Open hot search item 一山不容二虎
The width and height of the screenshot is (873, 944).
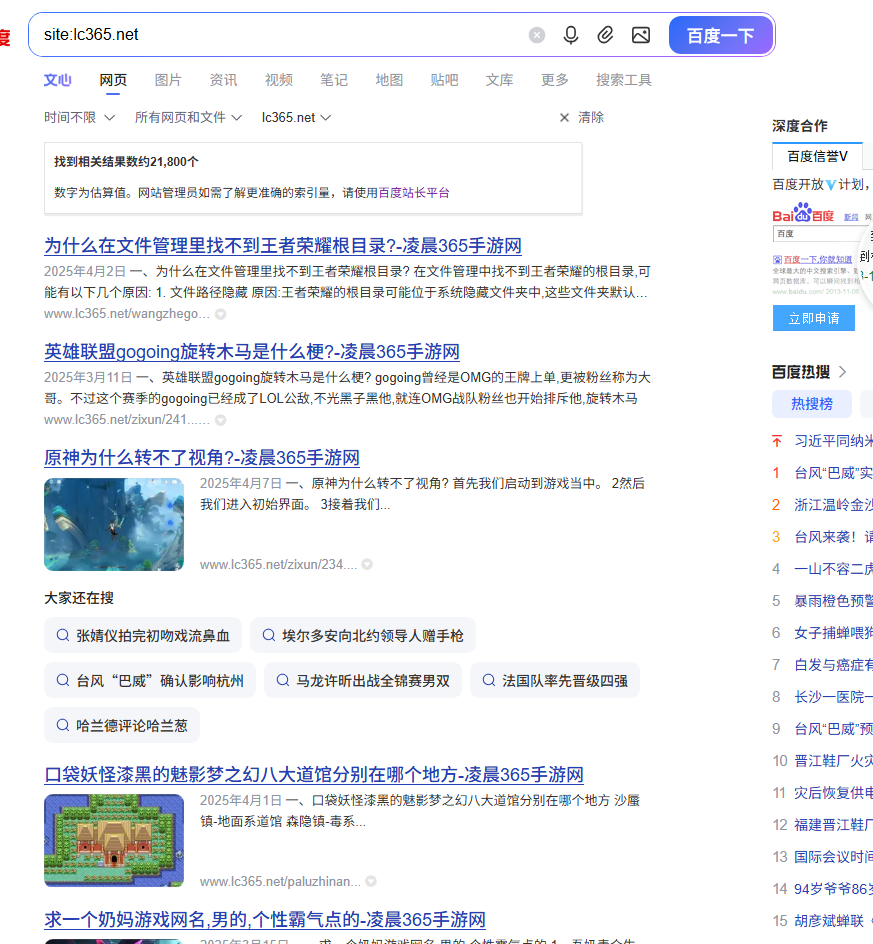point(833,569)
